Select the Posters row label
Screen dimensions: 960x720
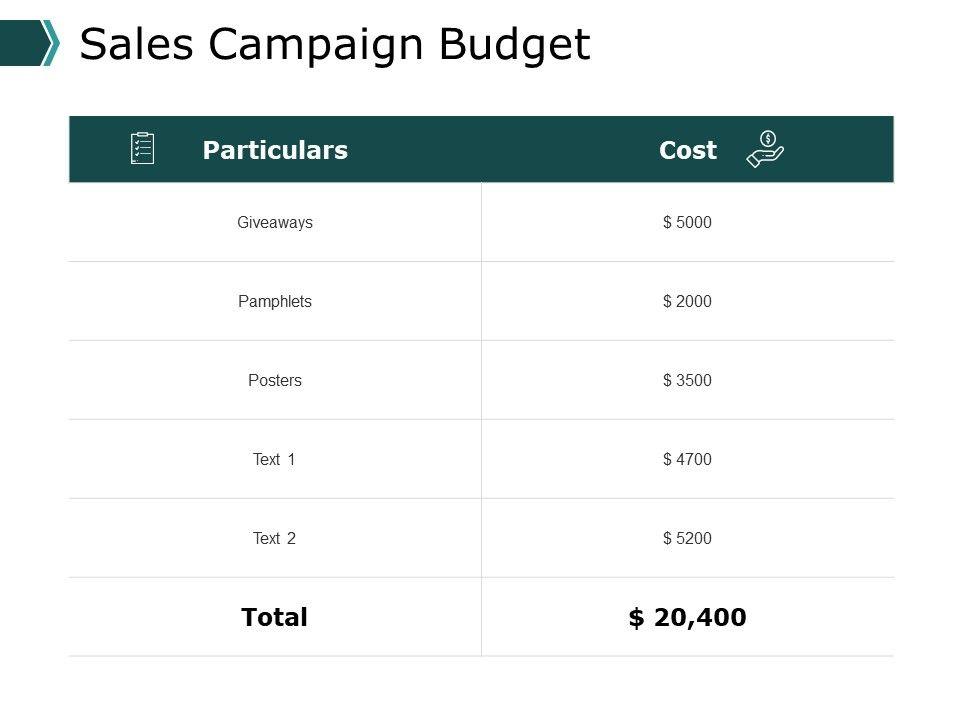(275, 380)
